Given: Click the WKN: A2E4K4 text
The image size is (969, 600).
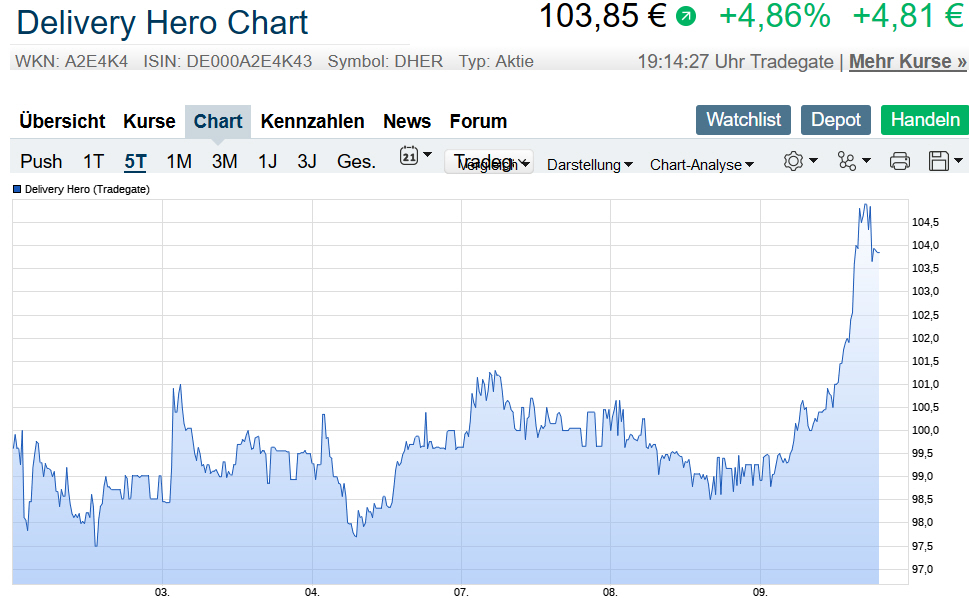Looking at the screenshot, I should coord(71,61).
